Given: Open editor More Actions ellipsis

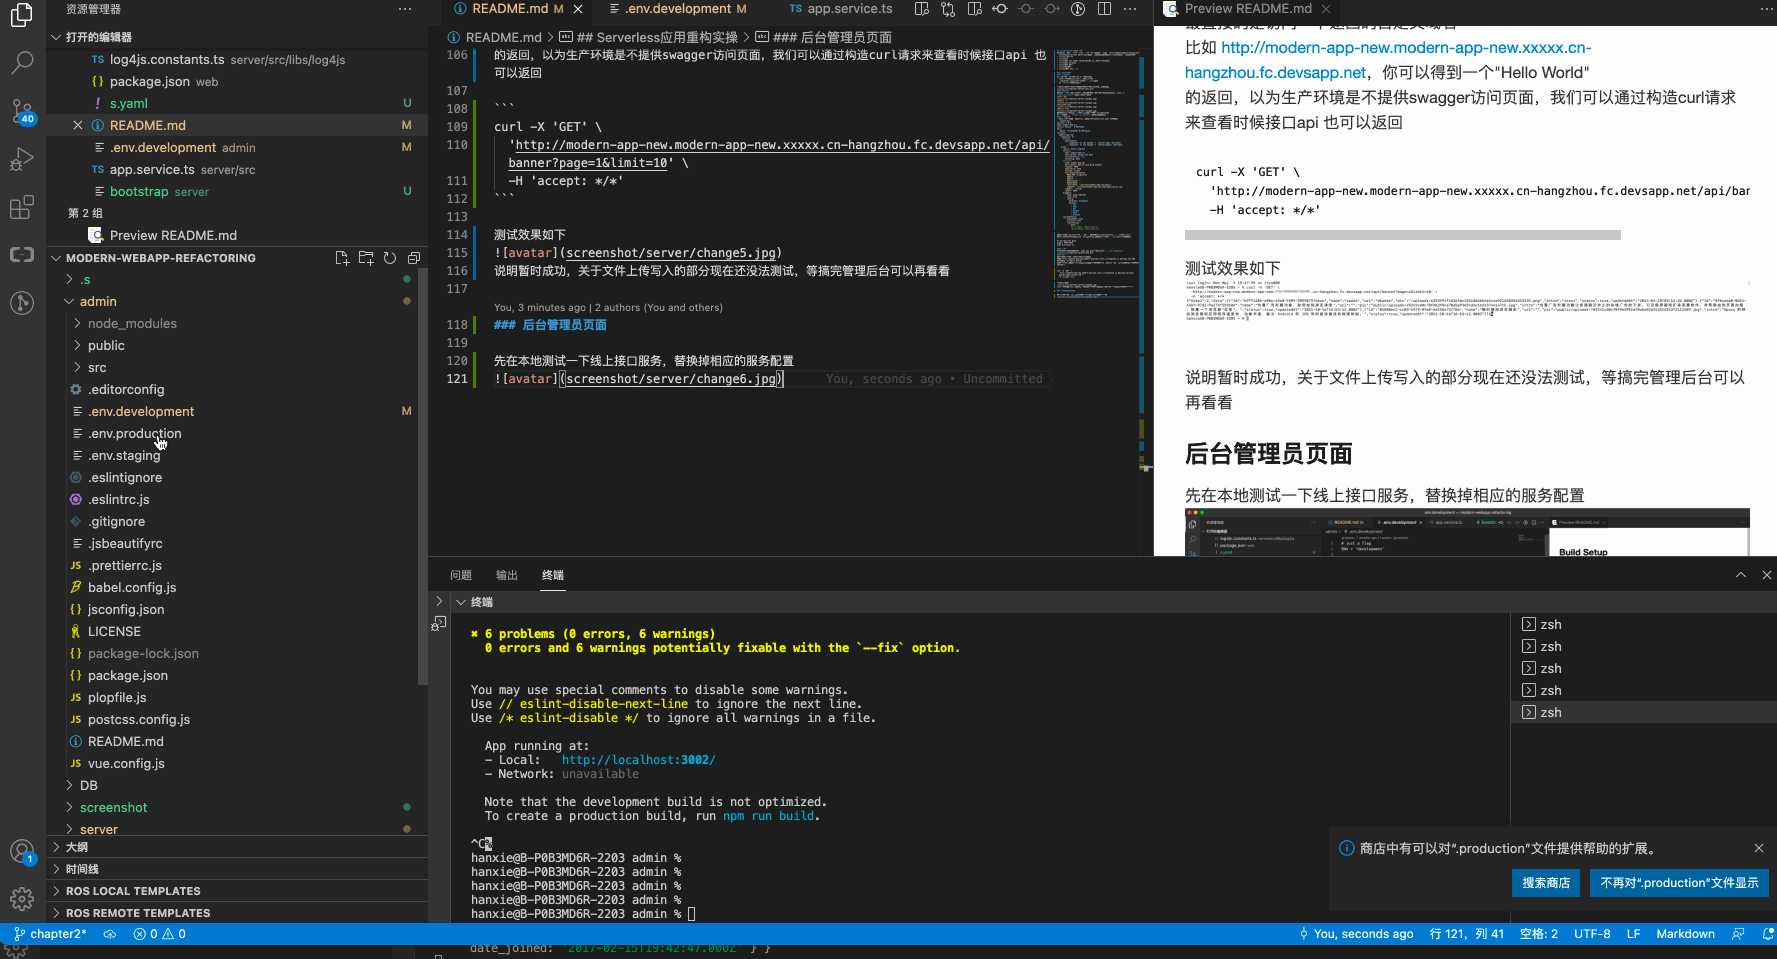Looking at the screenshot, I should pos(1130,9).
